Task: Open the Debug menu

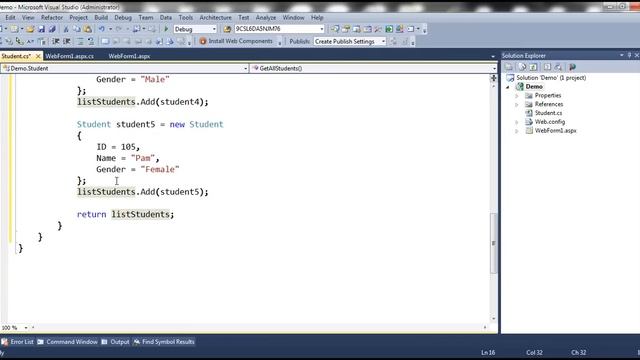Action: [x=123, y=18]
